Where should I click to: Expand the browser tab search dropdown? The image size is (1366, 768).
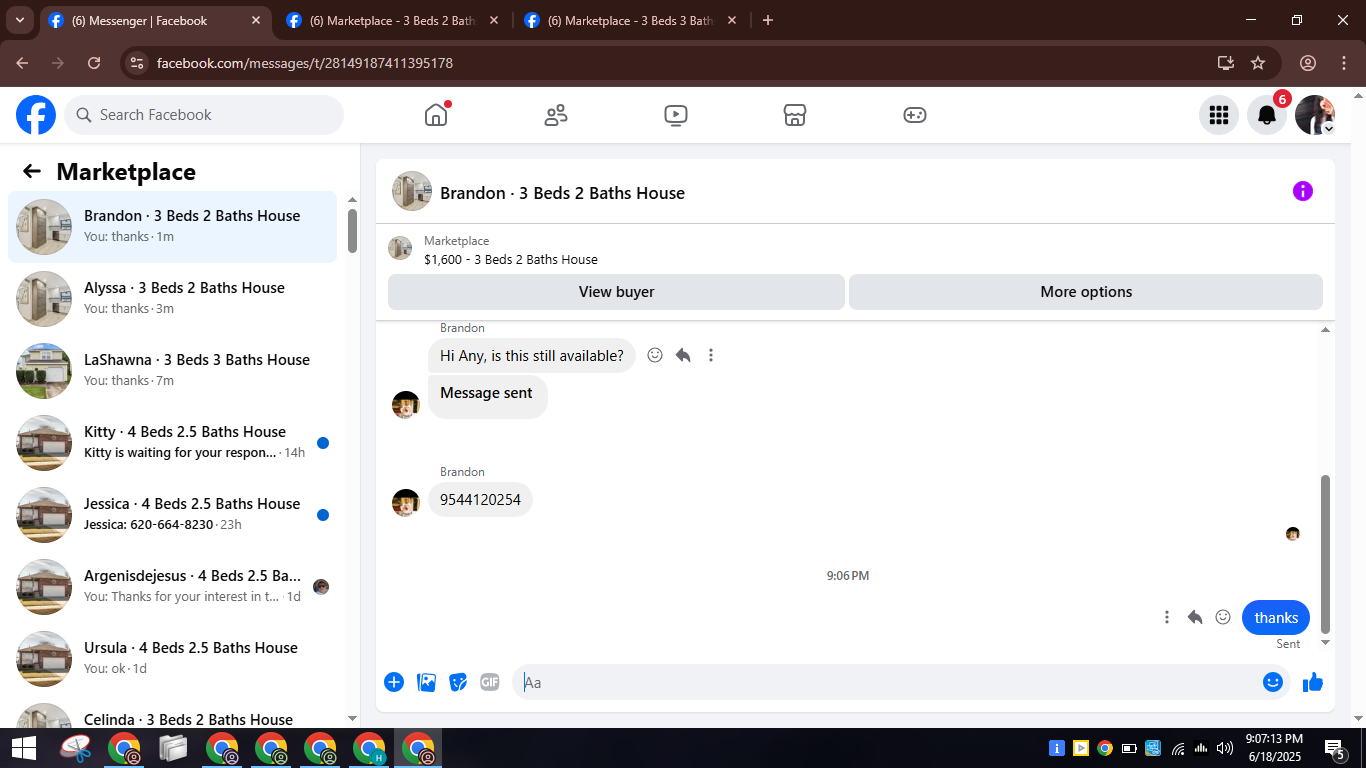click(x=19, y=20)
